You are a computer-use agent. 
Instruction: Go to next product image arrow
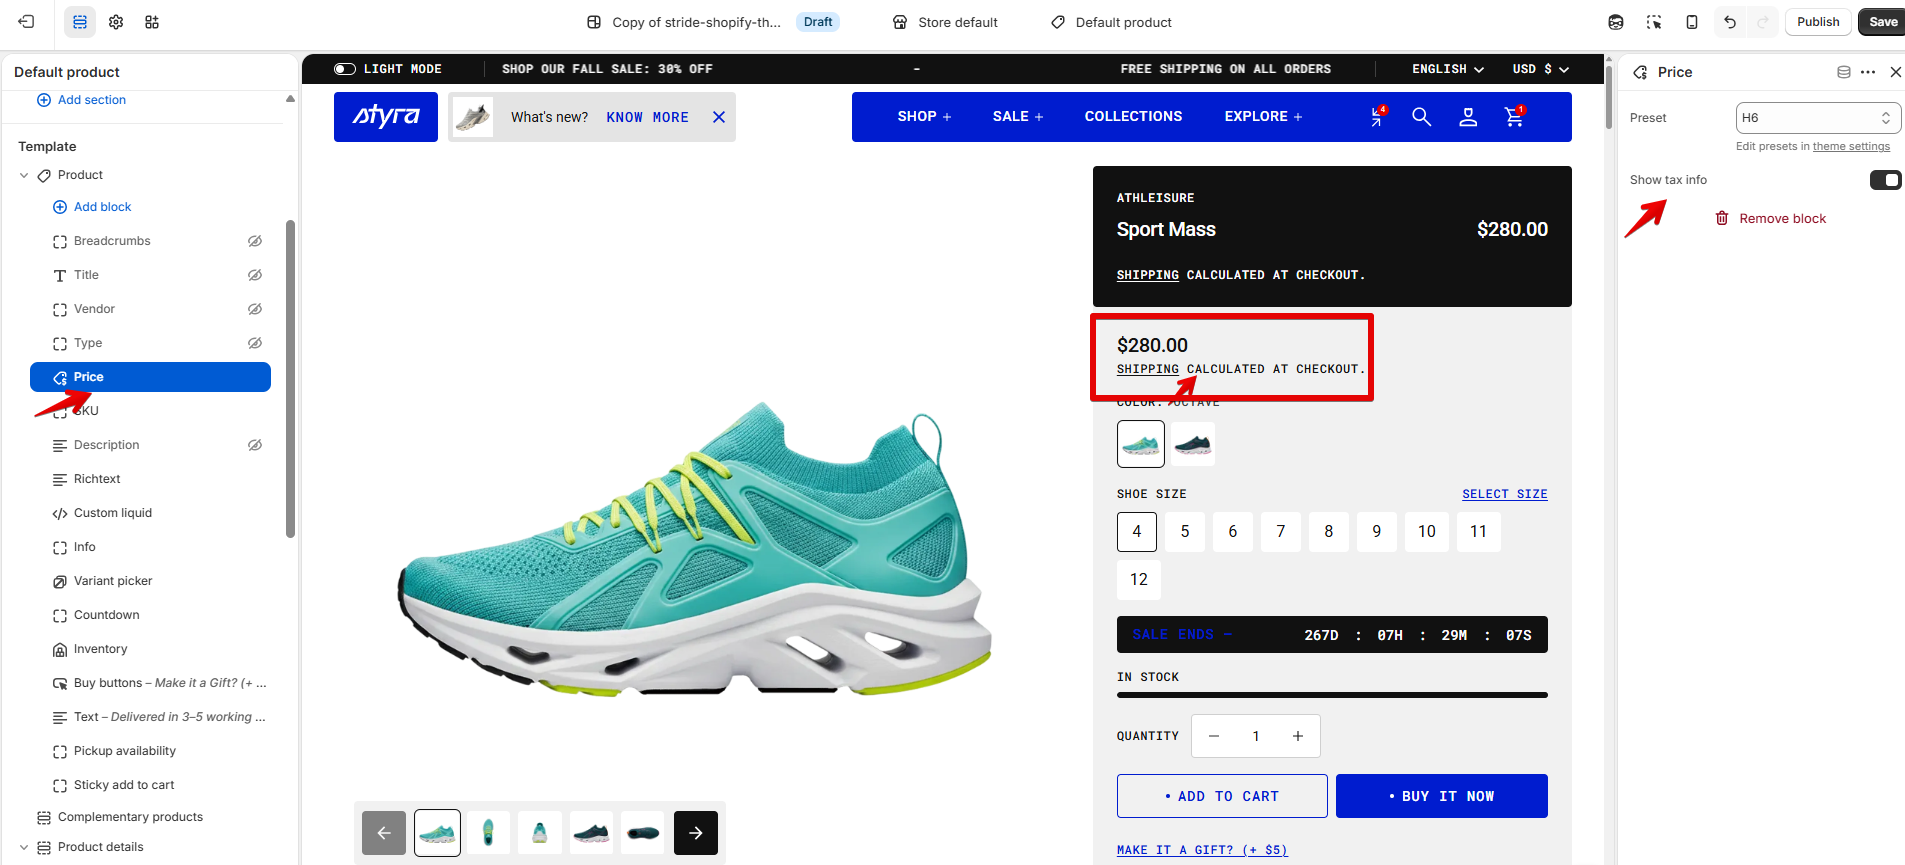[x=696, y=833]
